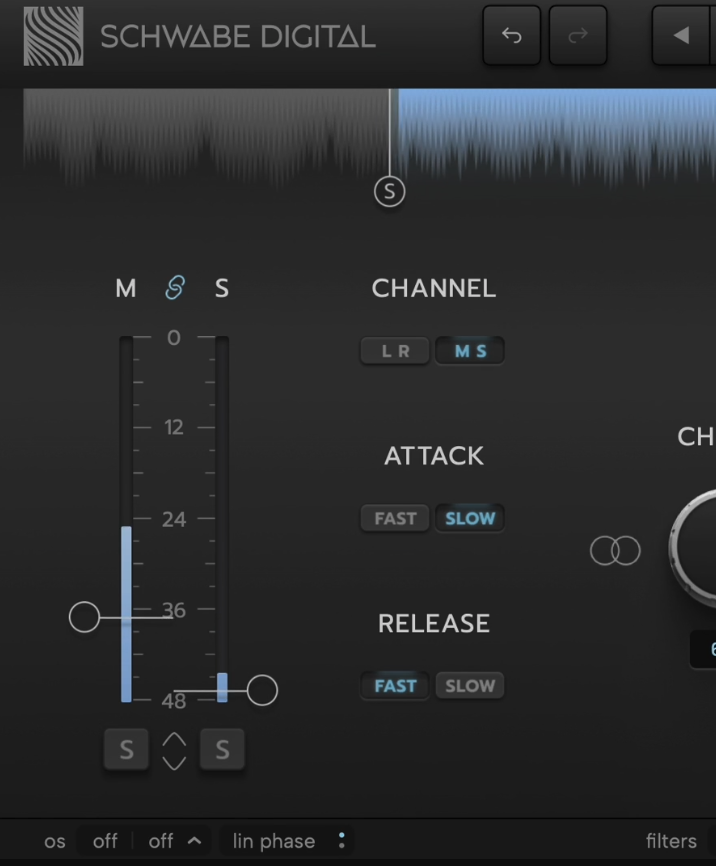
Task: Click the value box below the knob
Action: click(703, 649)
